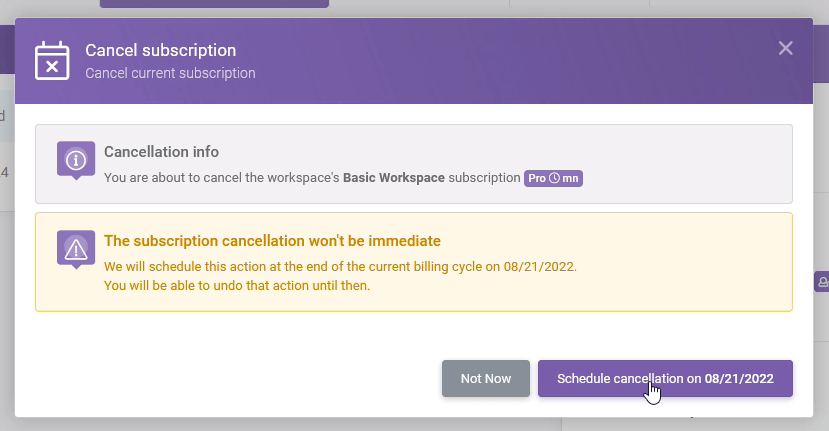This screenshot has height=431, width=829.
Task: Click the Not Now button
Action: pyautogui.click(x=485, y=379)
